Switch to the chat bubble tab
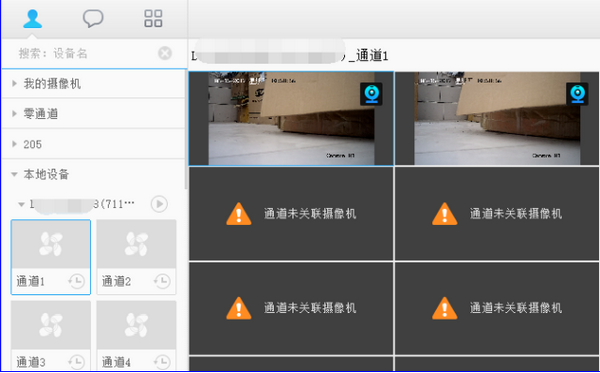600x373 pixels. tap(93, 18)
